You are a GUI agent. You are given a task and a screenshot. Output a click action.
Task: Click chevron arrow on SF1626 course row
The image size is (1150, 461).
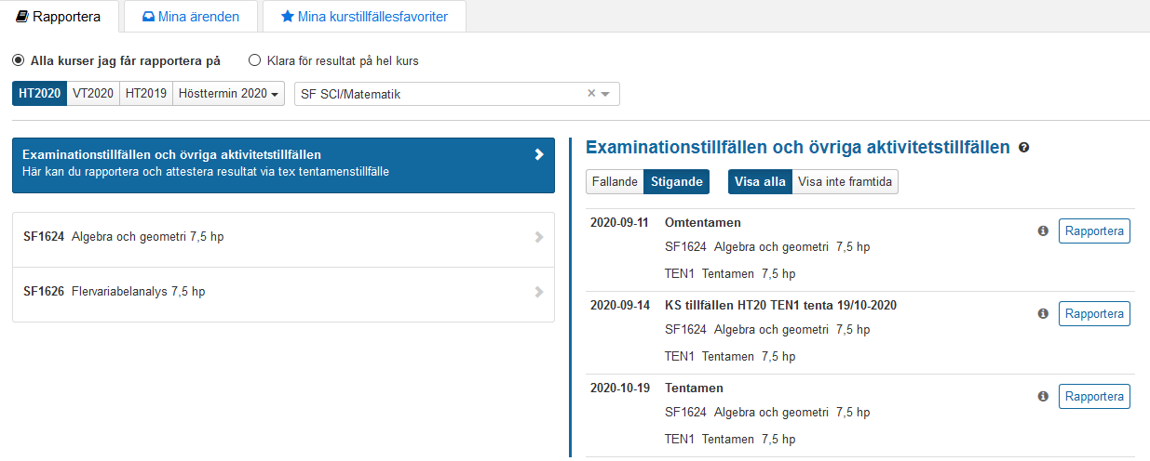tap(539, 292)
